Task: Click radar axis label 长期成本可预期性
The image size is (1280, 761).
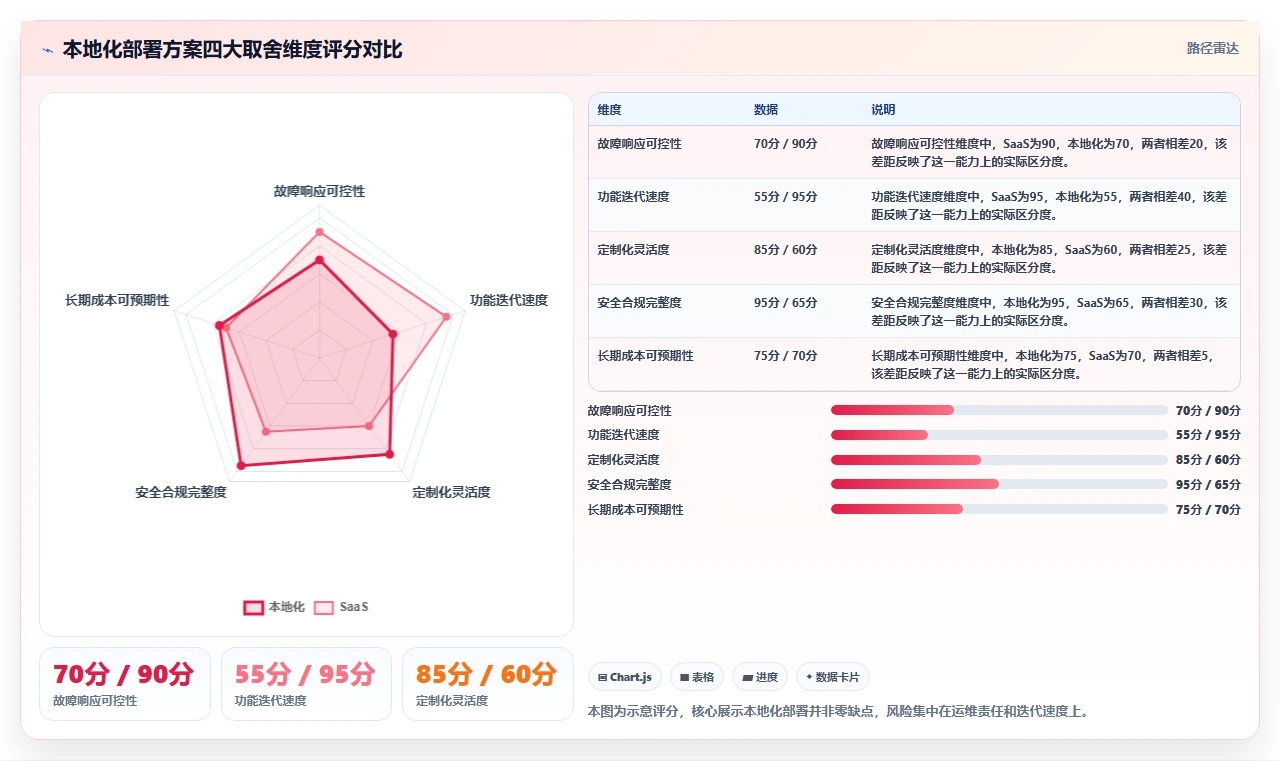Action: [117, 300]
